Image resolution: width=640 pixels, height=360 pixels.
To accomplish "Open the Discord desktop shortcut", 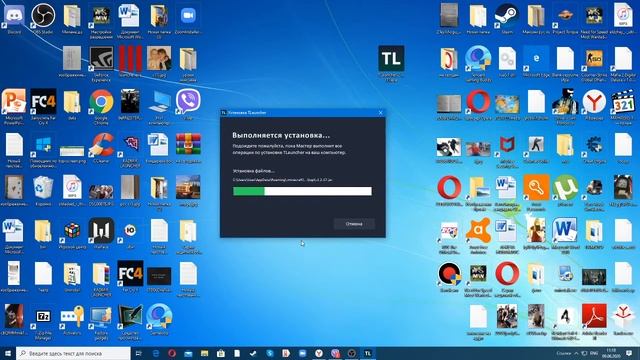I will tap(14, 19).
